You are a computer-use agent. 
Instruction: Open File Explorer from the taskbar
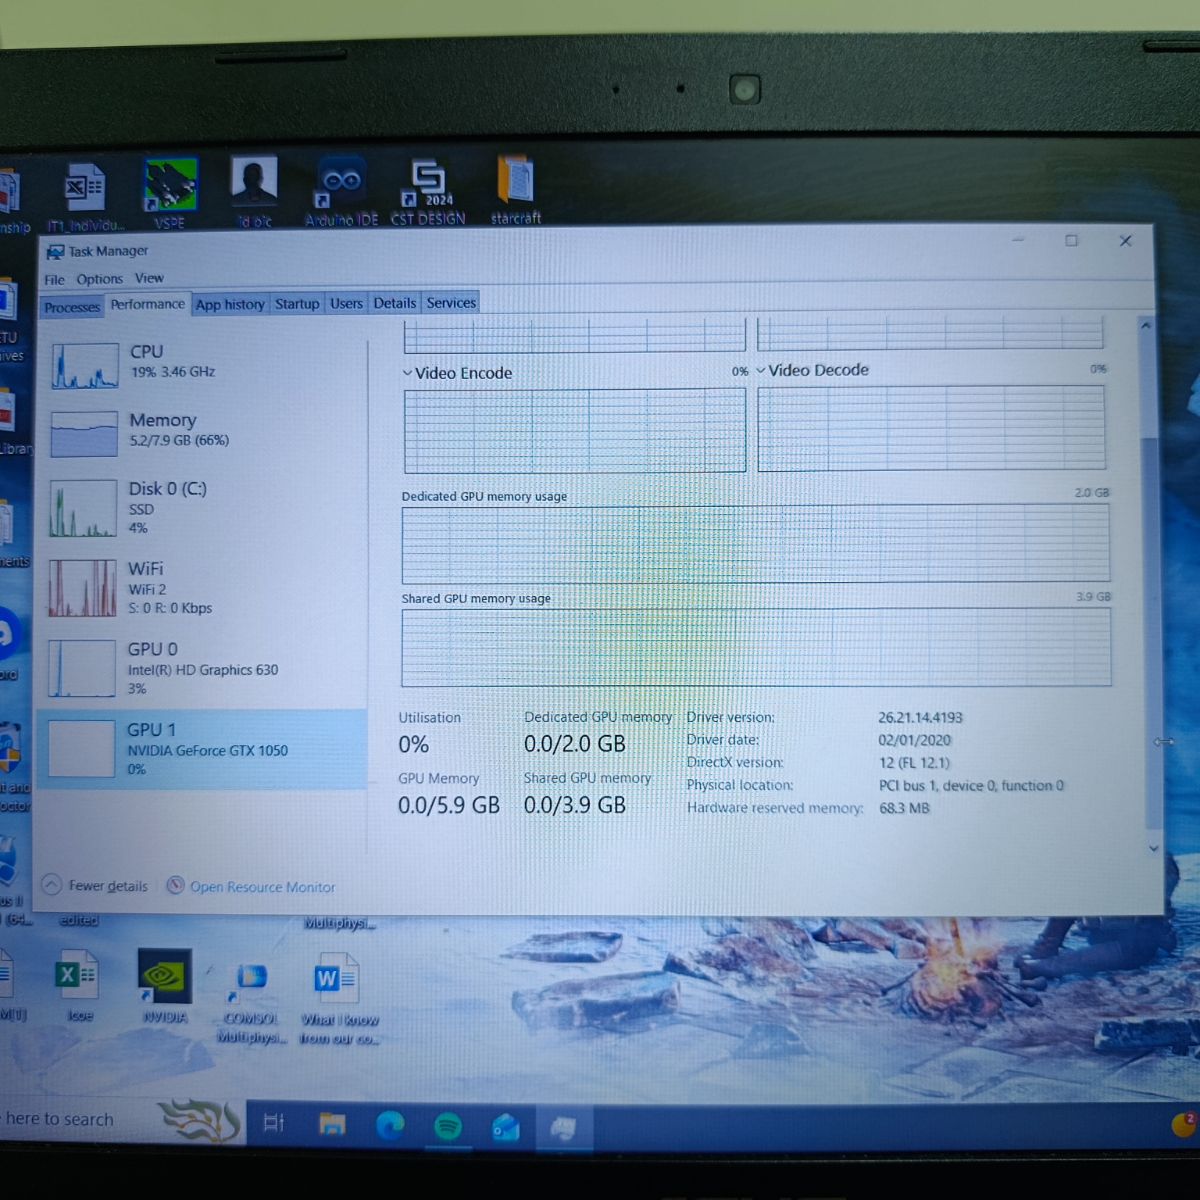tap(332, 1125)
